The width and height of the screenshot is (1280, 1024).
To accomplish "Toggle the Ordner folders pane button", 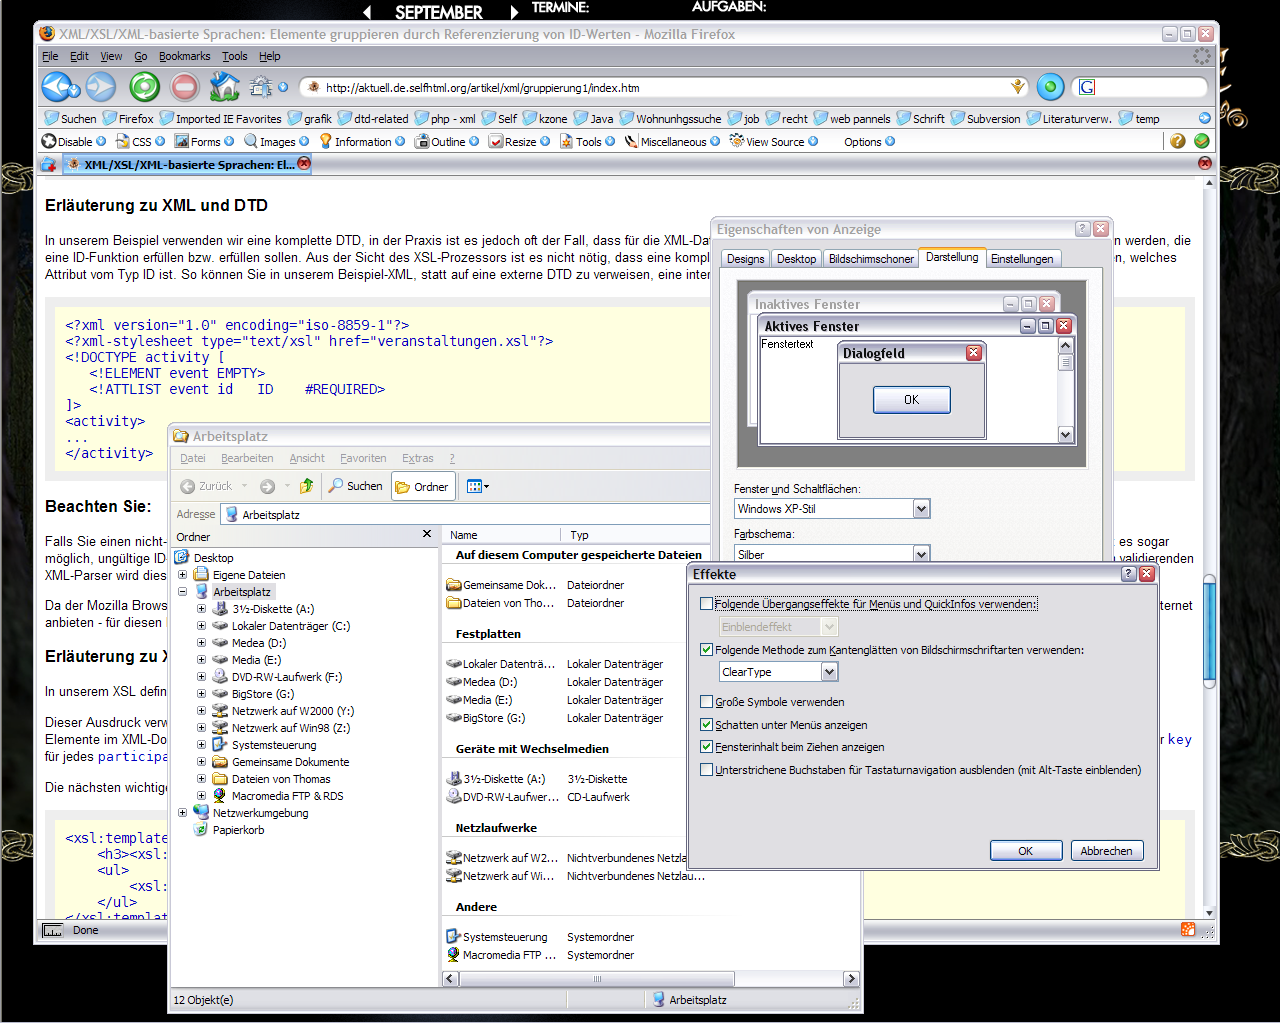I will [422, 487].
